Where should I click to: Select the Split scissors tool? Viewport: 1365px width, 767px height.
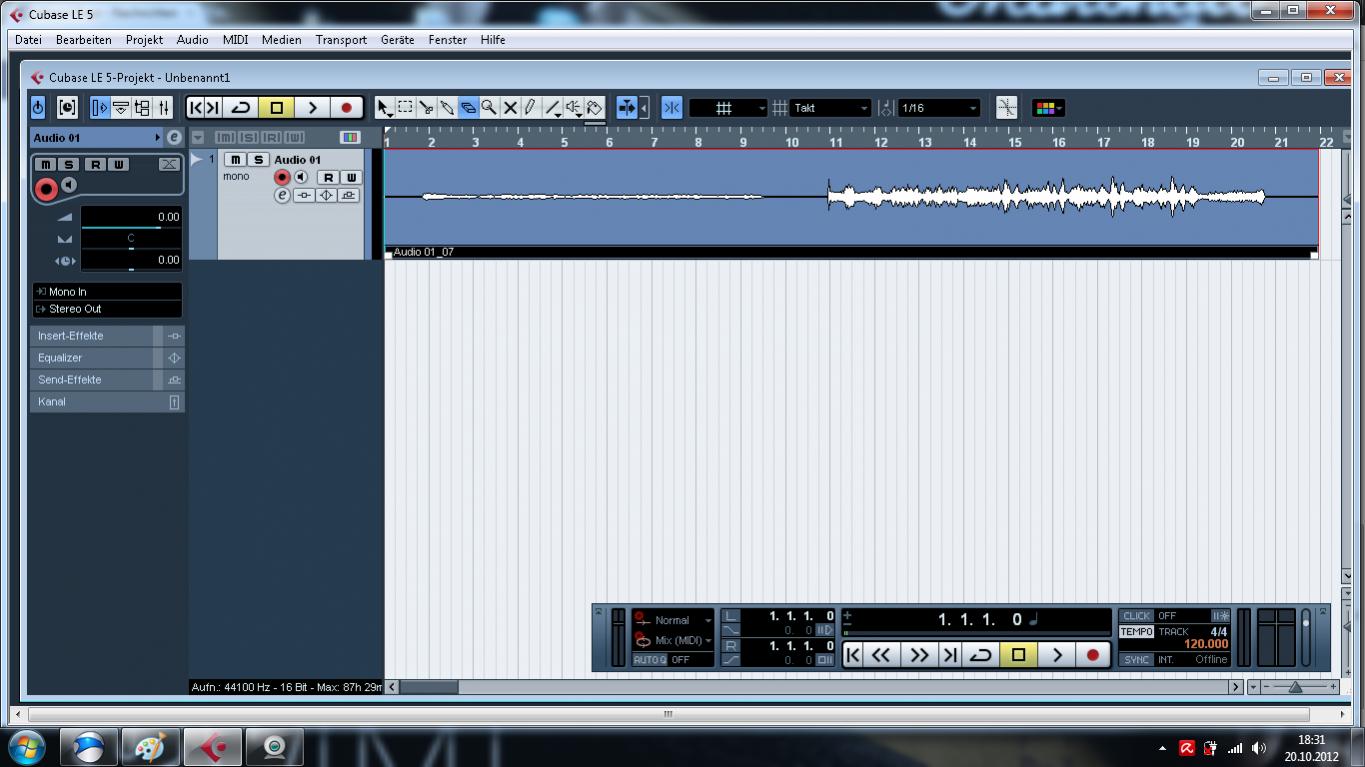coord(426,107)
